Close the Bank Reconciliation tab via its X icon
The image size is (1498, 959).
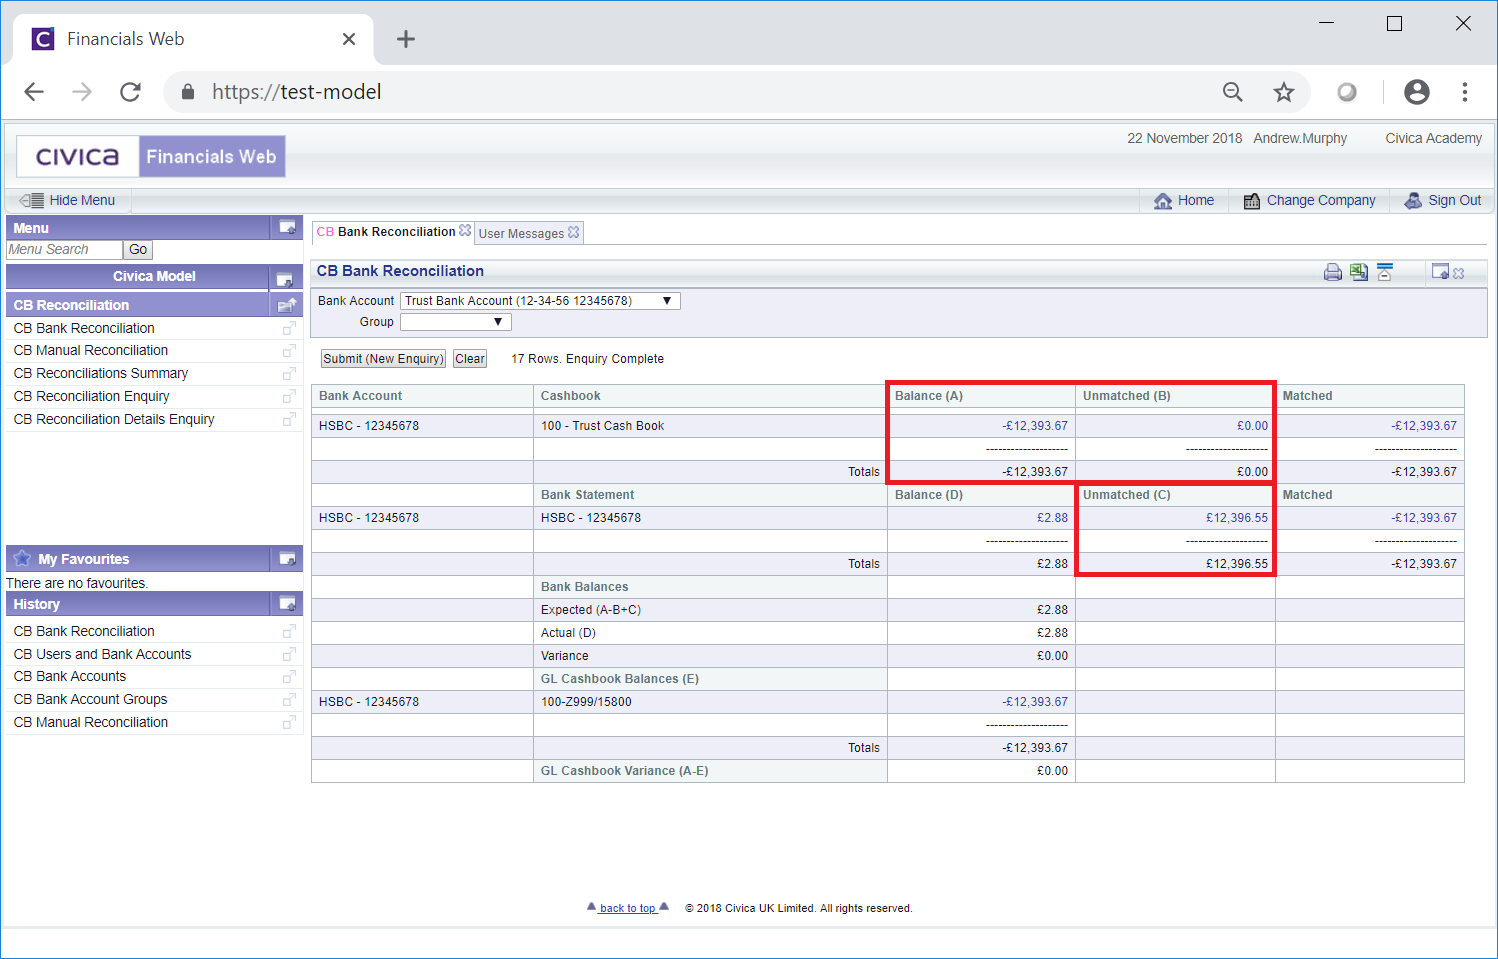465,230
